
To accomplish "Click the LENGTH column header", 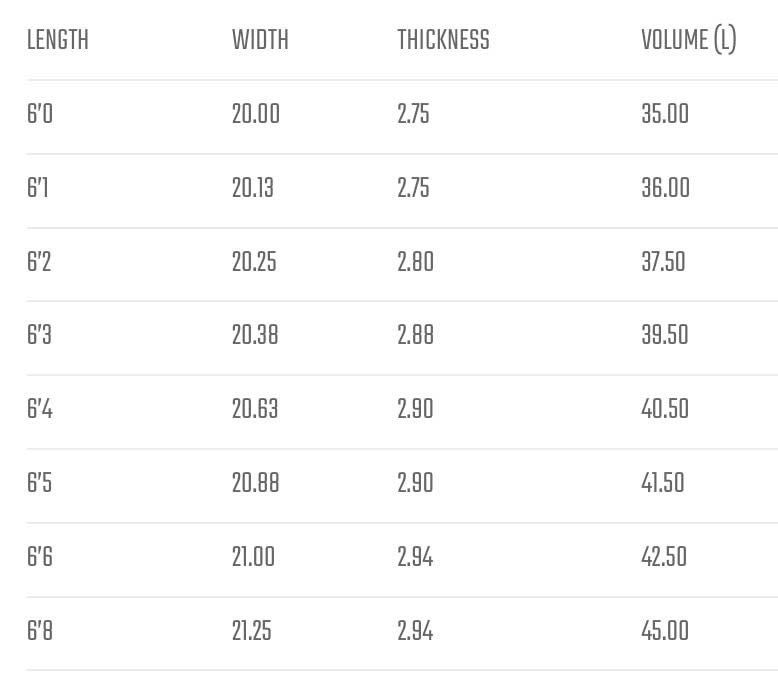I will 58,40.
